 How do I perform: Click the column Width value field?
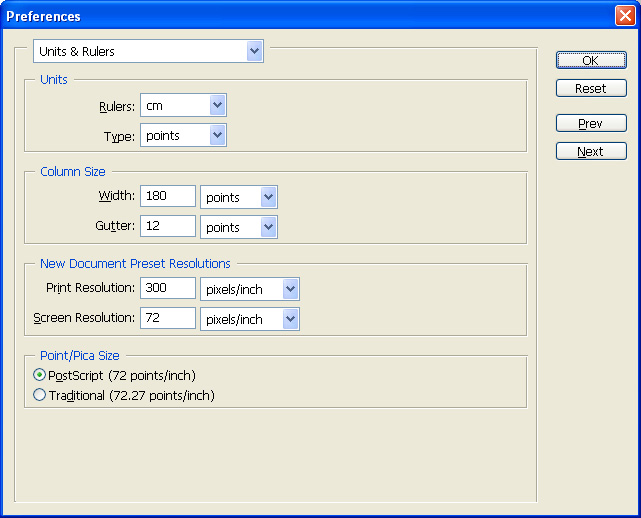(x=168, y=196)
